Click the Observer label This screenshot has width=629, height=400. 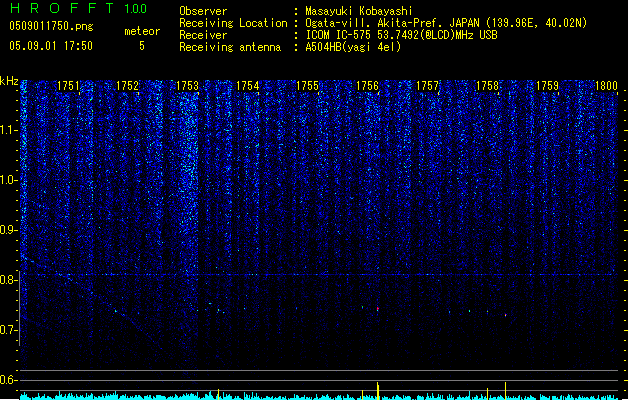203,11
